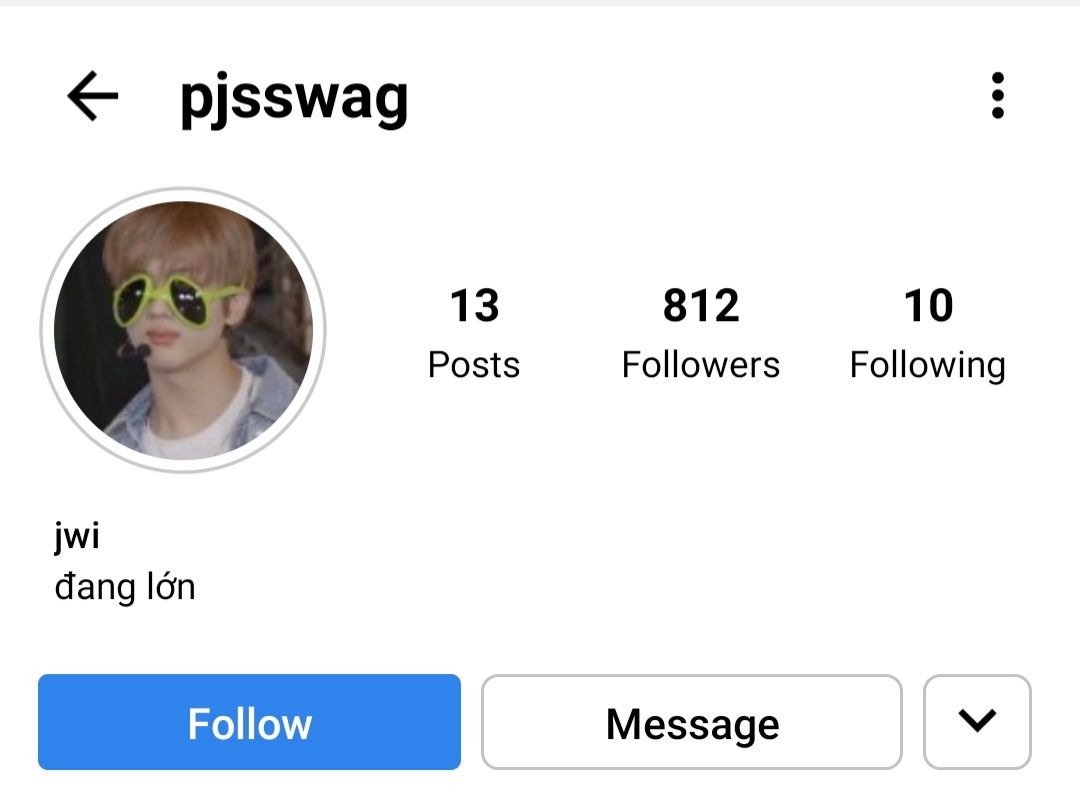Click the display name jwi
The height and width of the screenshot is (804, 1080).
pyautogui.click(x=77, y=537)
